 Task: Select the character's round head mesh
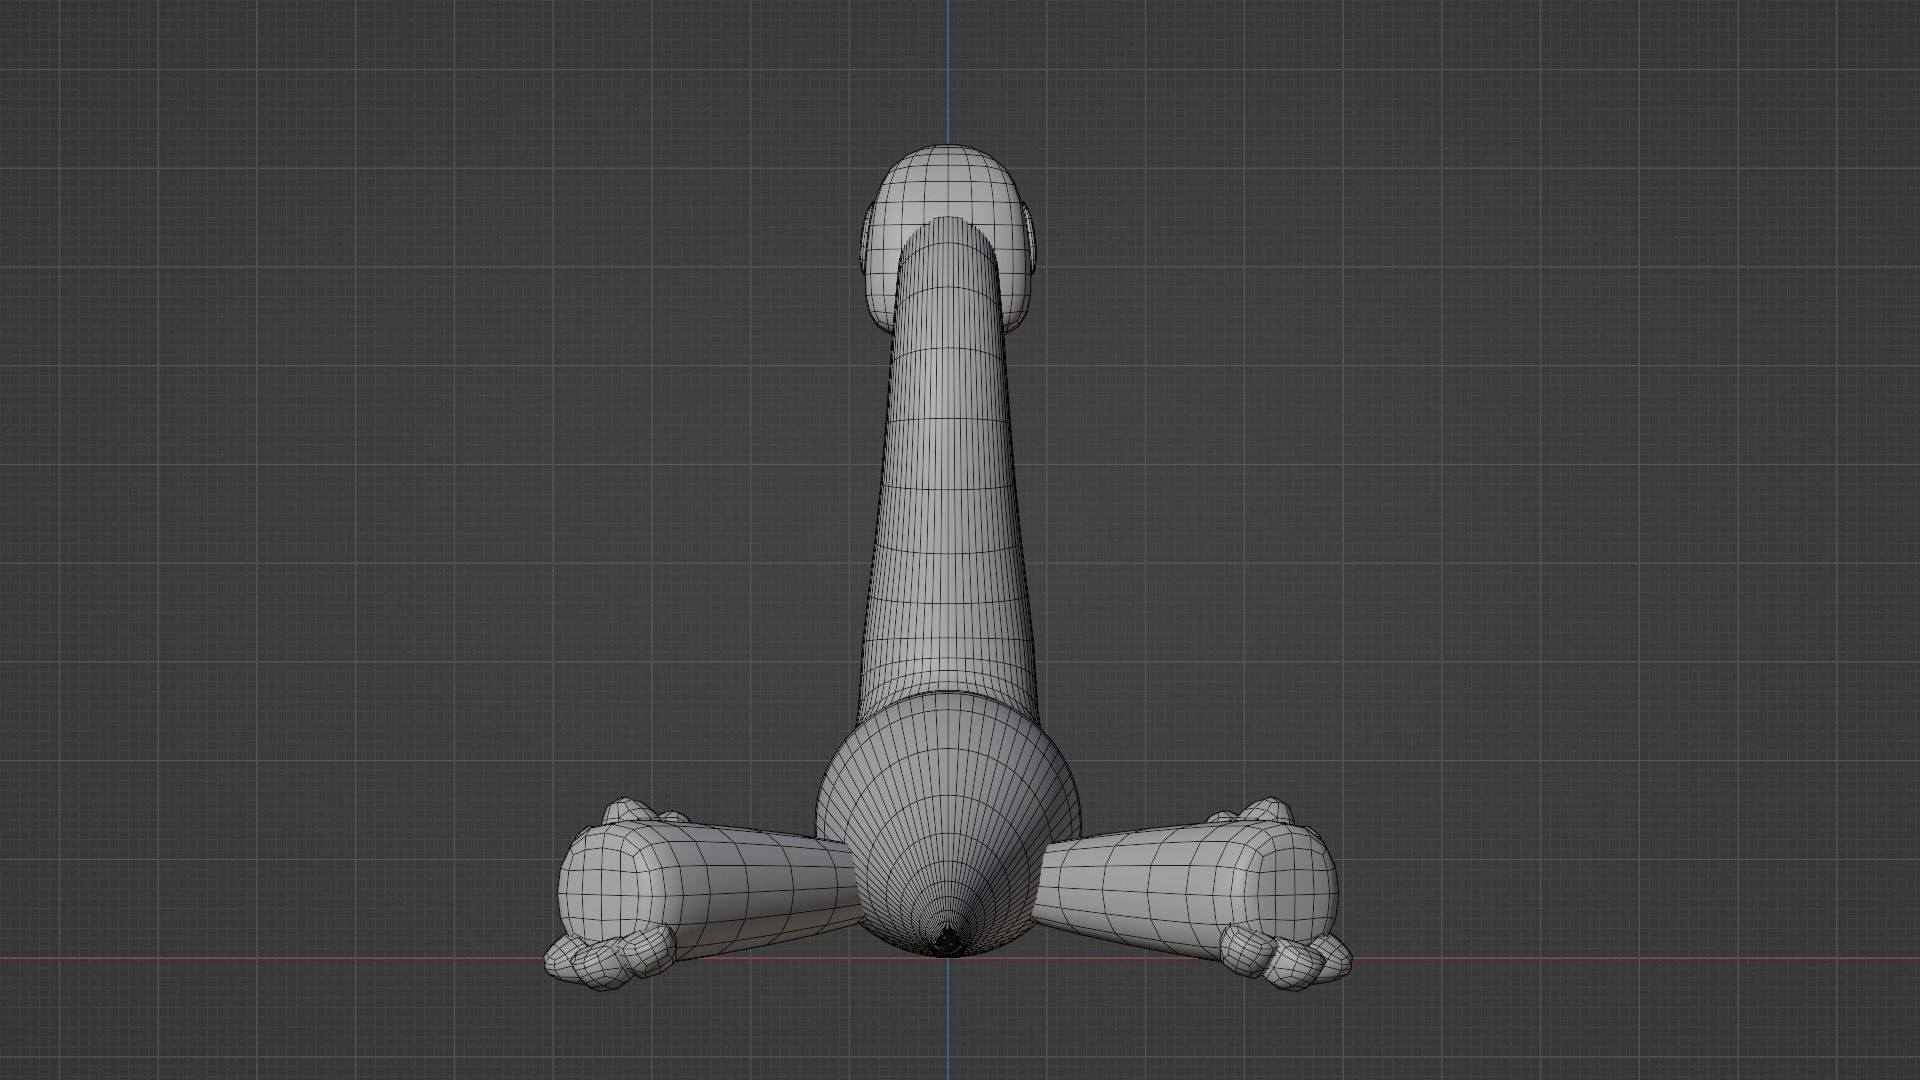[x=948, y=186]
